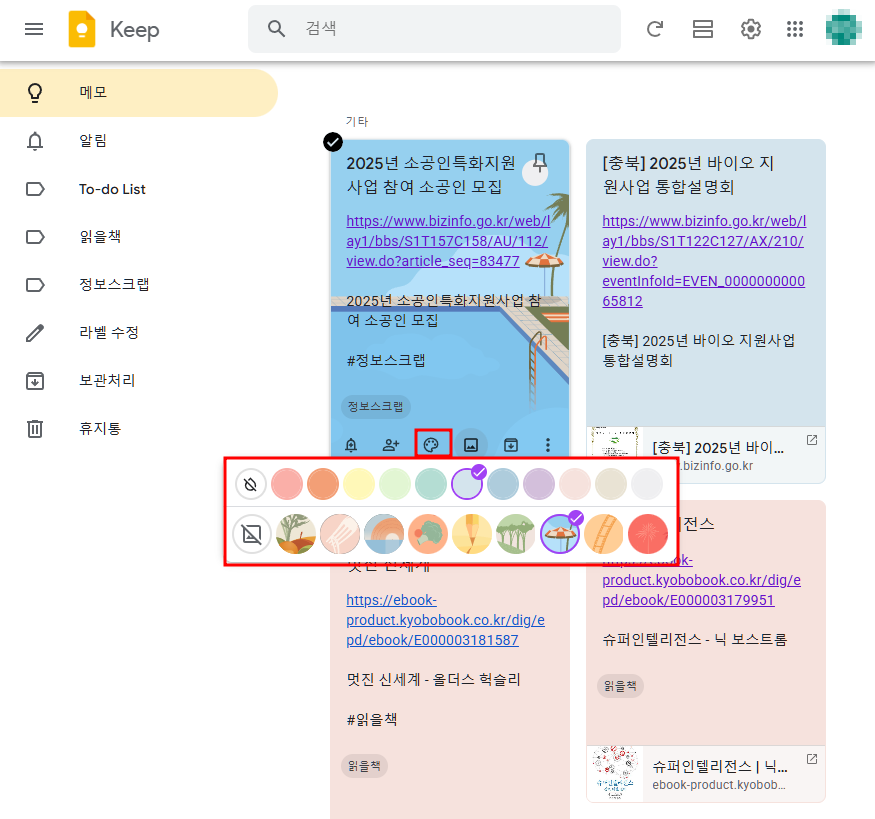Remove note color with the no-color option
Image resolution: width=875 pixels, height=819 pixels.
(x=251, y=483)
